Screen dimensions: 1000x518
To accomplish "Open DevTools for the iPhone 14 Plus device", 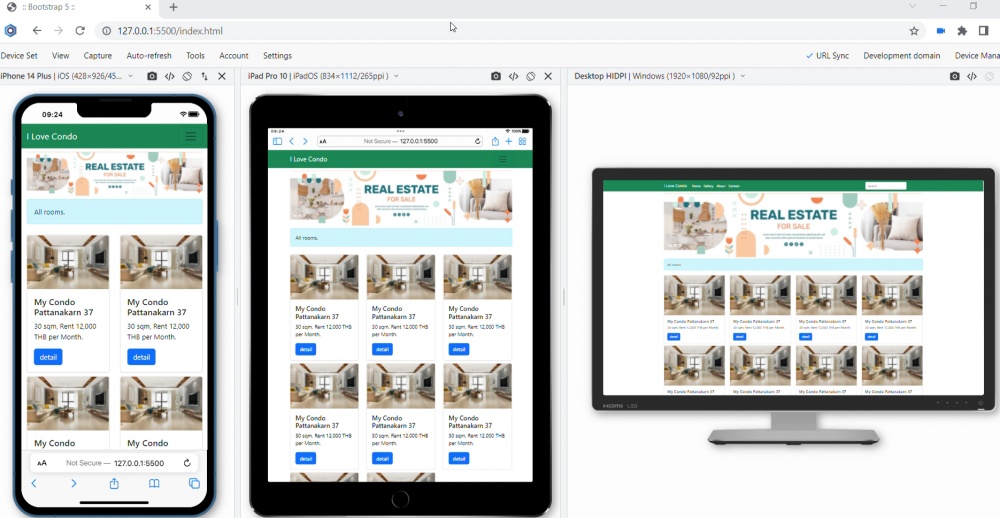I will pos(170,76).
